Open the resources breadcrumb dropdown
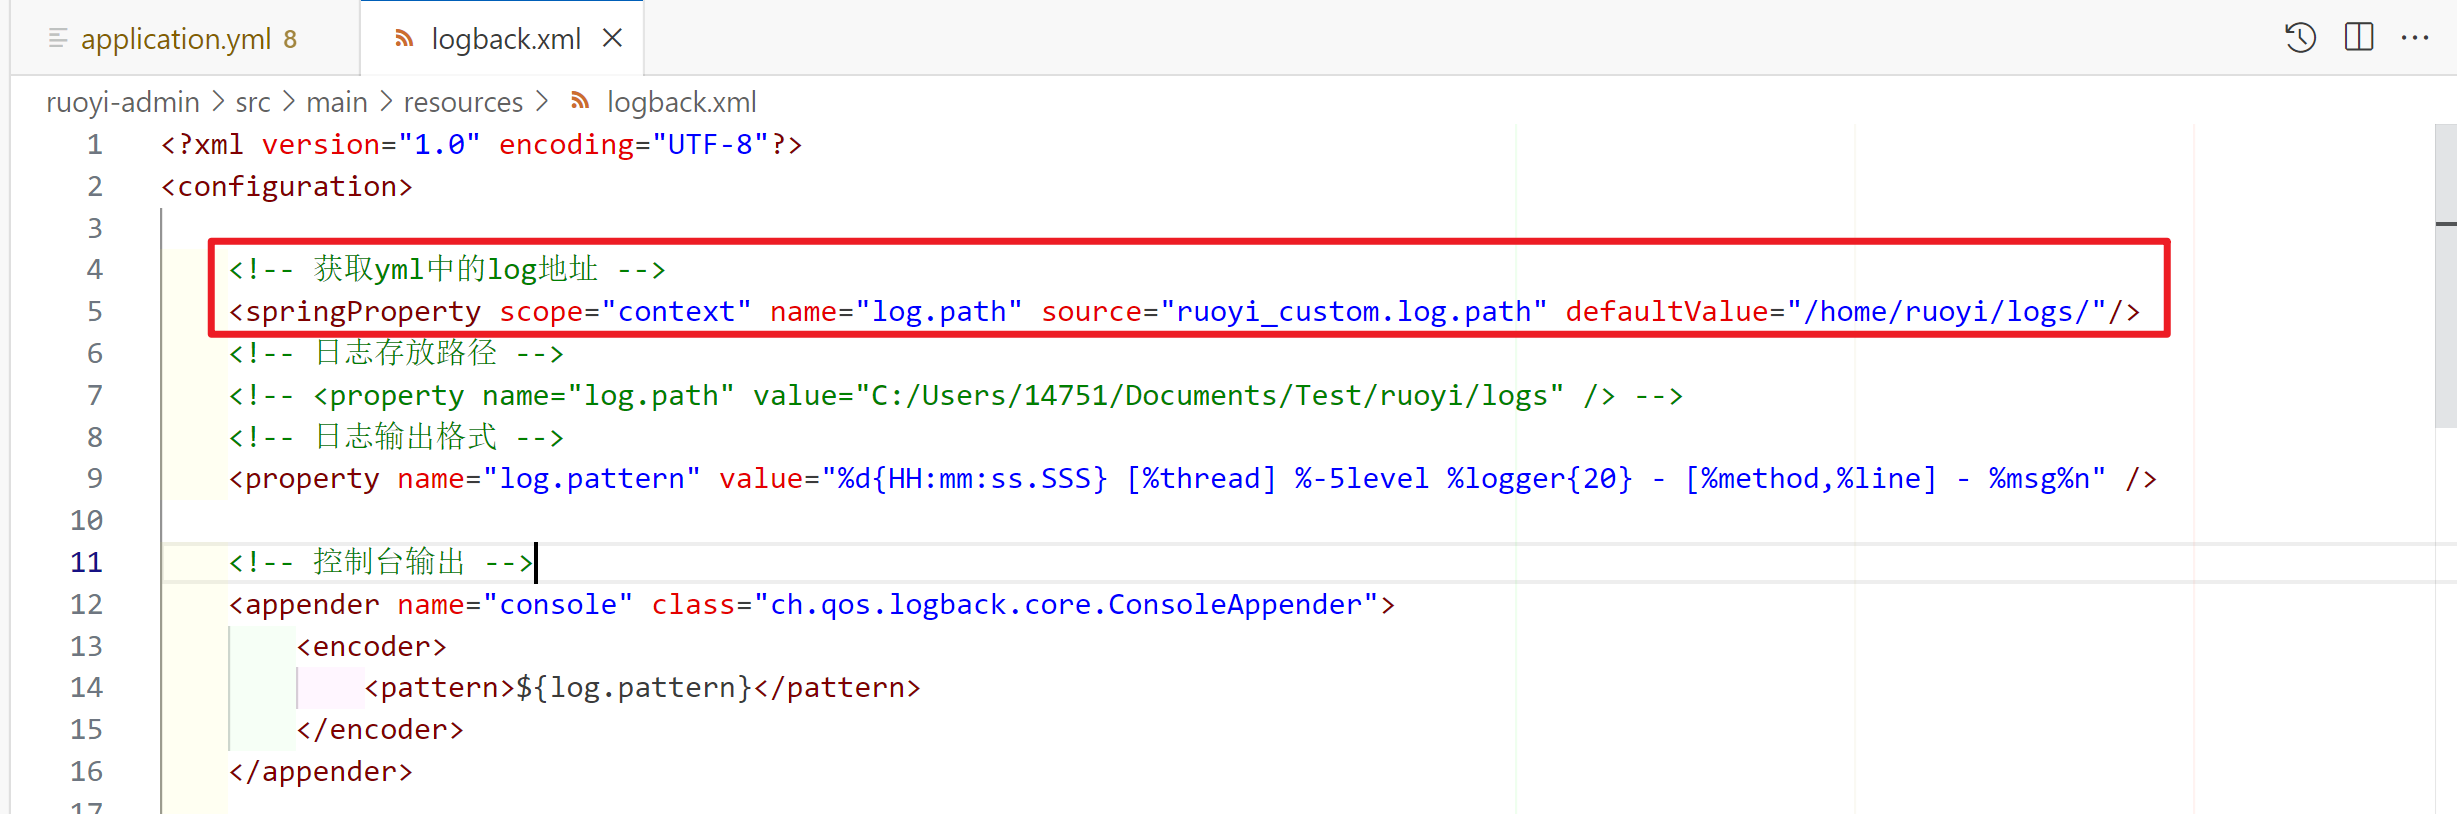2457x814 pixels. 462,102
